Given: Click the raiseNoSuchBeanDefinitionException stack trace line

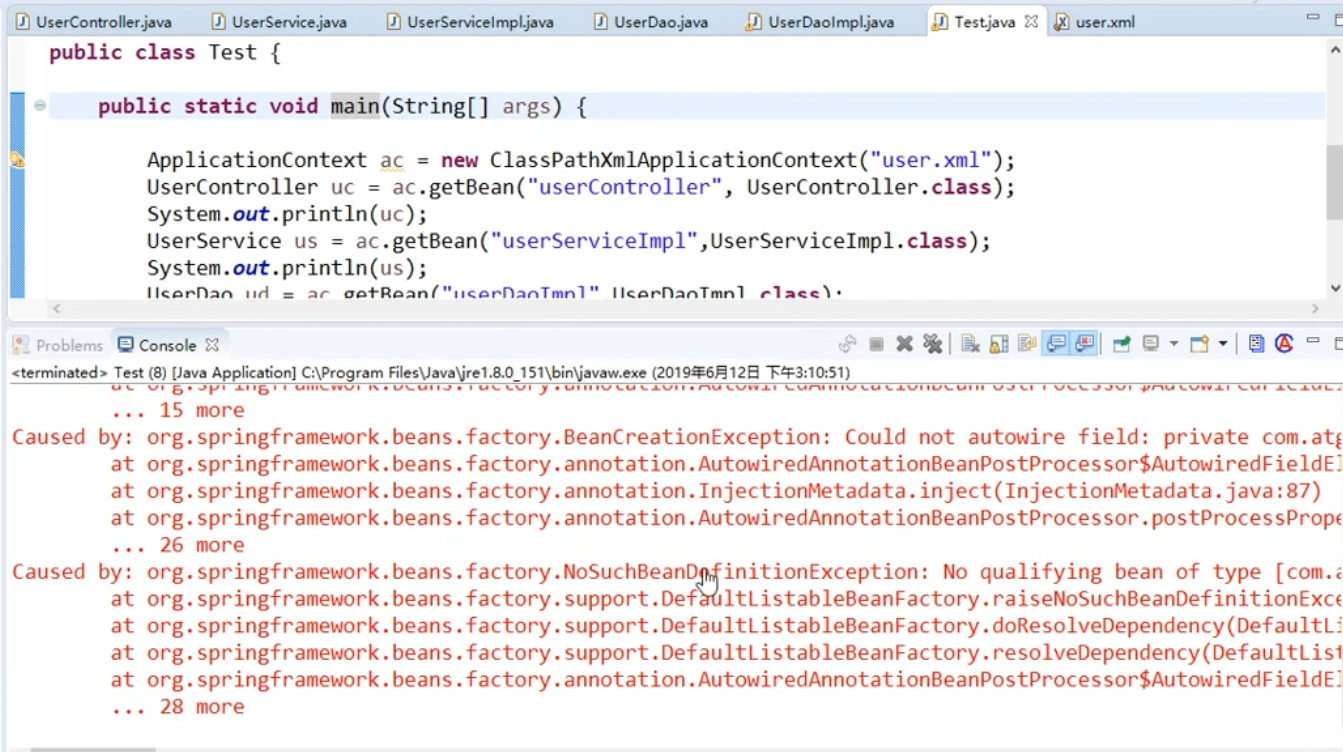Looking at the screenshot, I should point(726,599).
